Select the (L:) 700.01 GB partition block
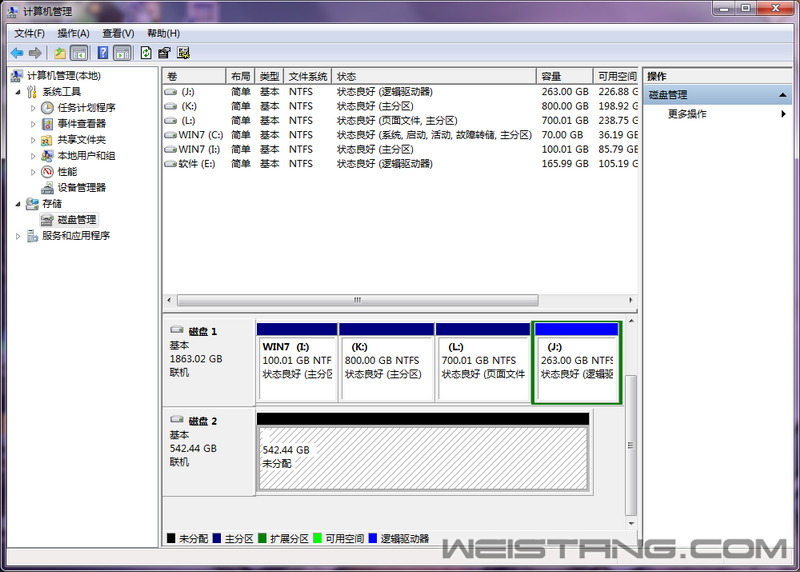800x572 pixels. [483, 363]
